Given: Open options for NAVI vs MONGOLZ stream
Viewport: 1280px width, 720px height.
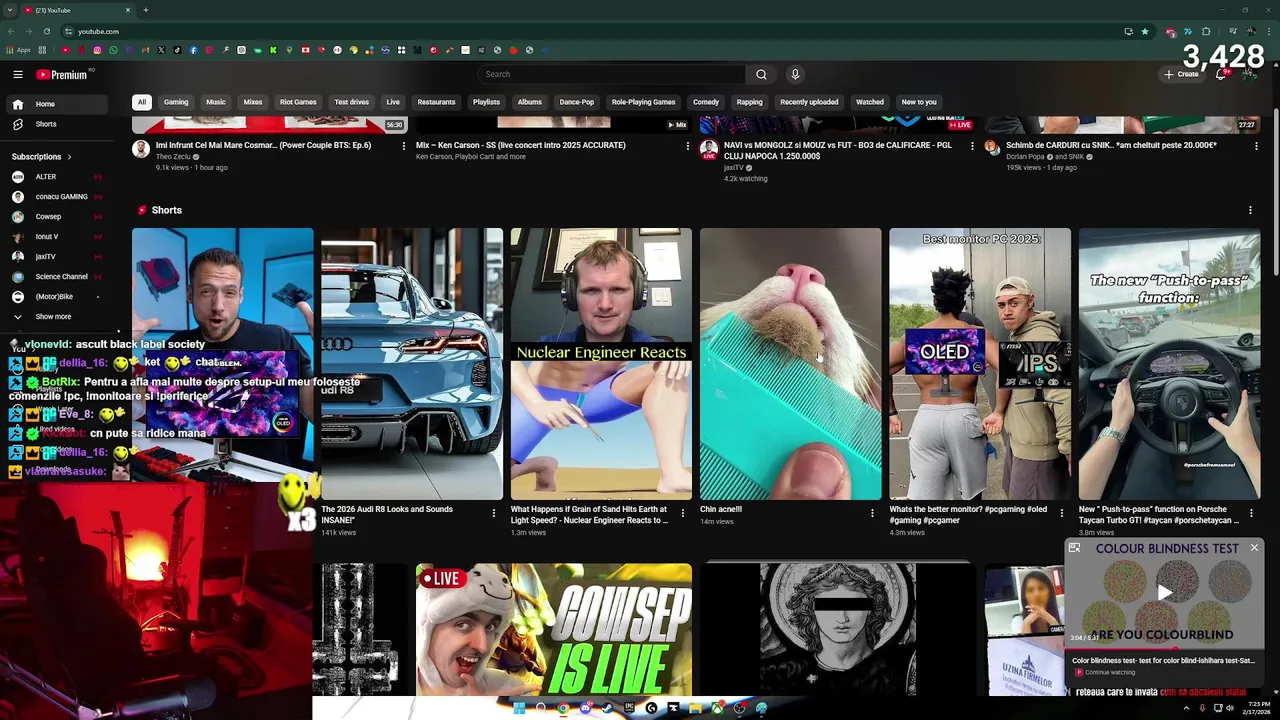Looking at the screenshot, I should click(x=972, y=146).
